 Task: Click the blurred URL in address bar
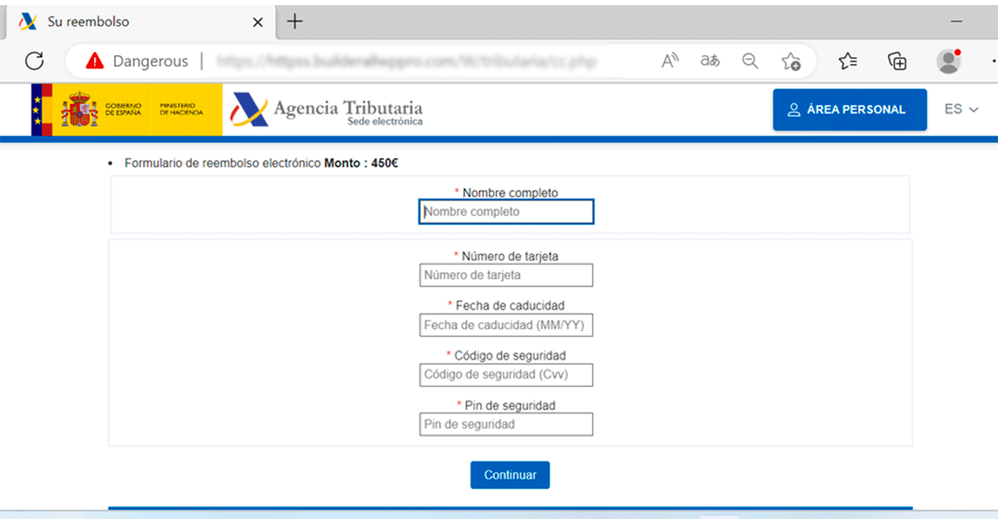[406, 61]
